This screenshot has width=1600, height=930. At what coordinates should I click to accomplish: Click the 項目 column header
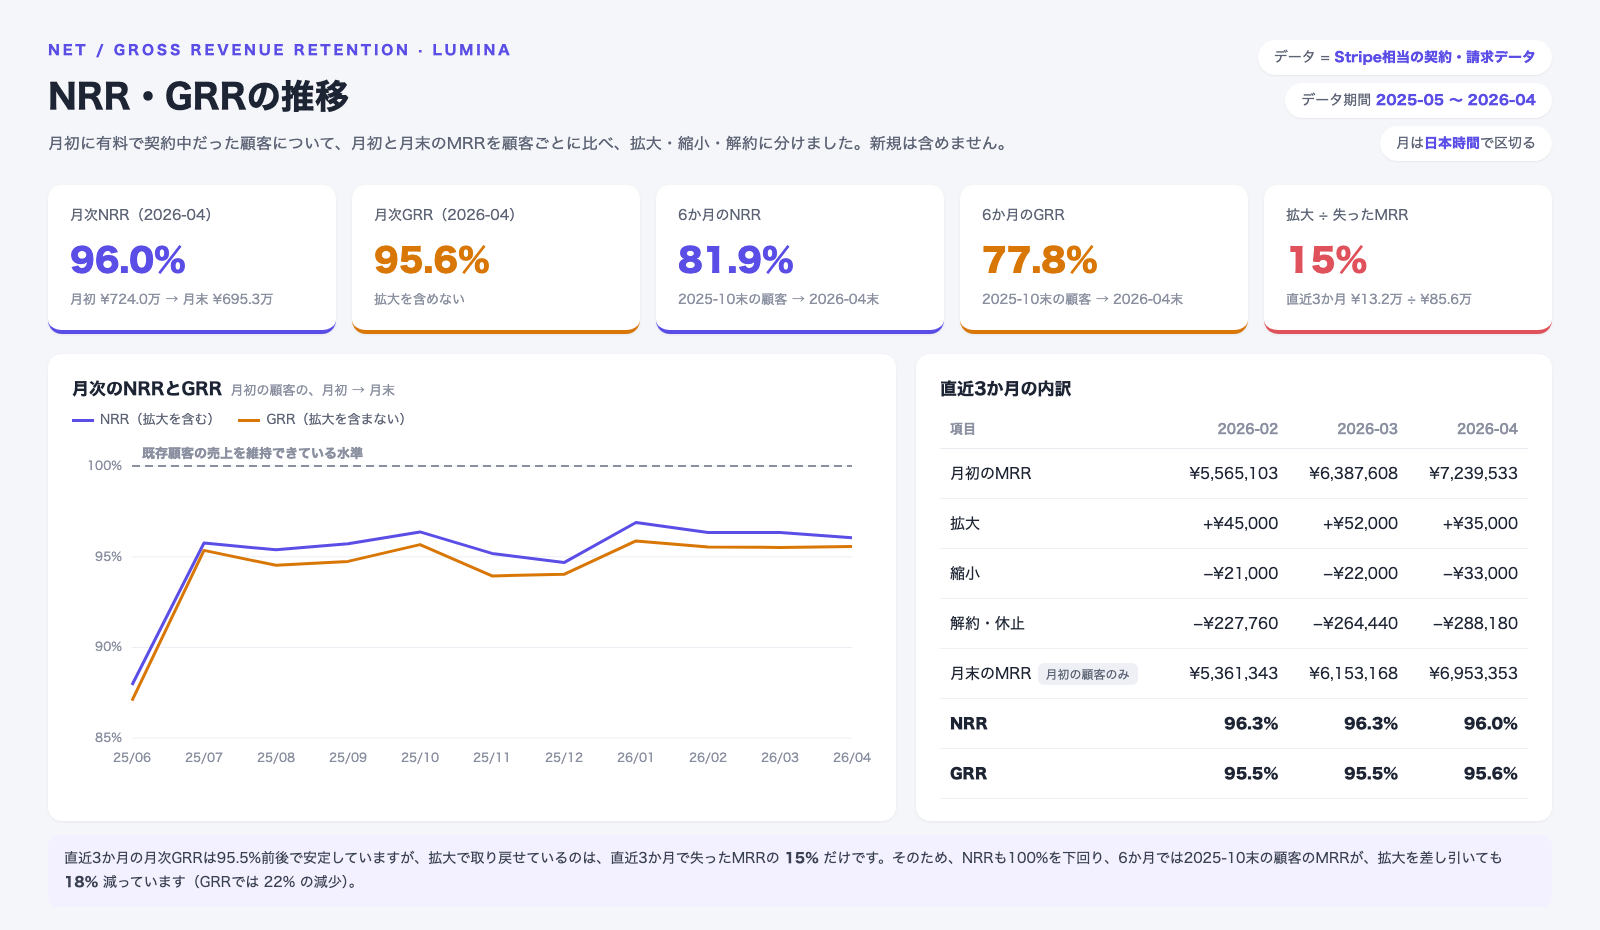coord(962,429)
